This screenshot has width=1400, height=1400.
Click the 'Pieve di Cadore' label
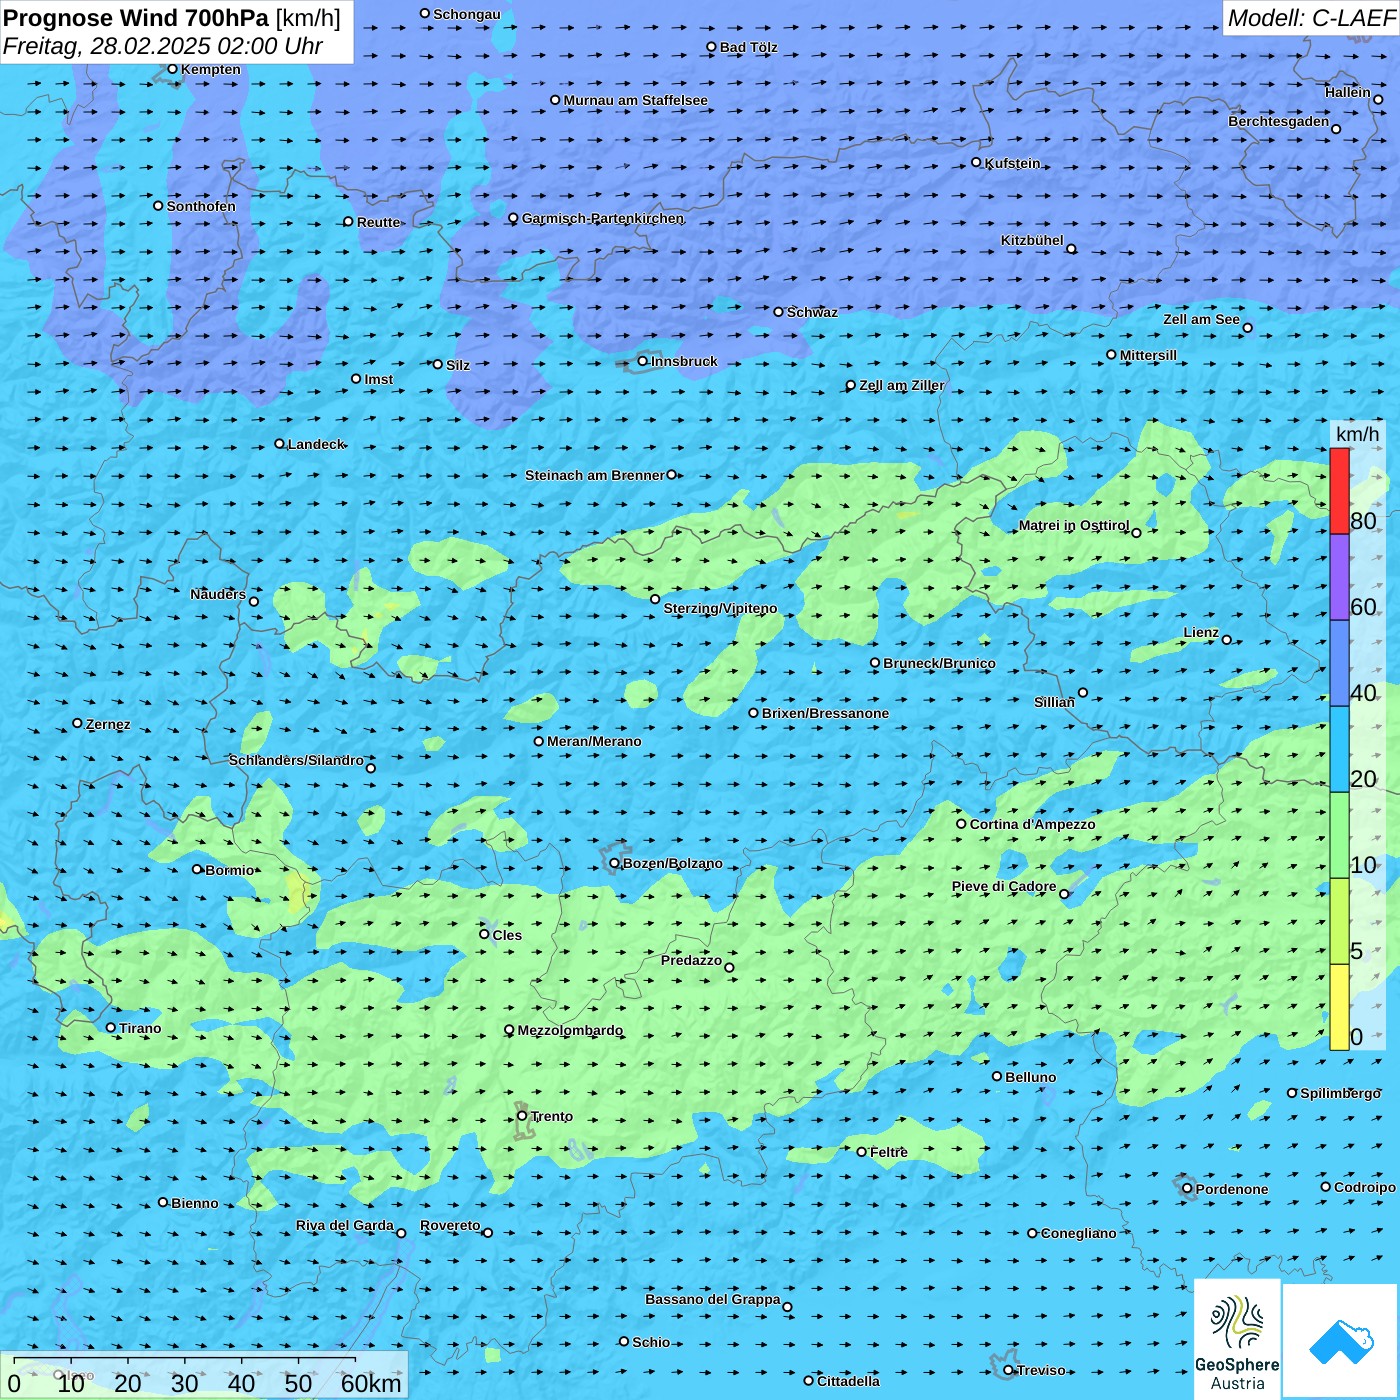coord(1004,886)
